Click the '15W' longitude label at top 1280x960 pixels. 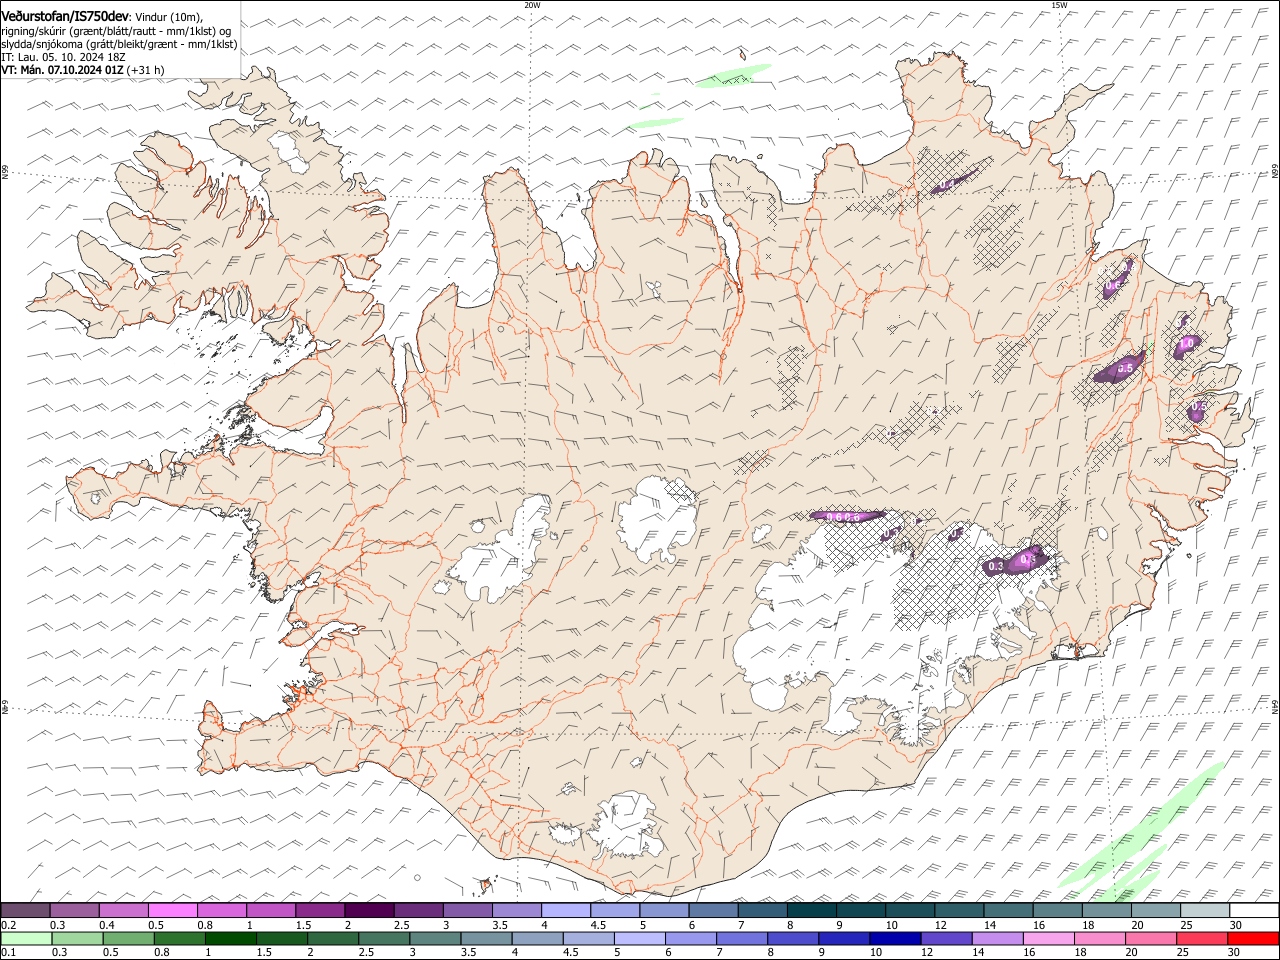pos(1059,5)
